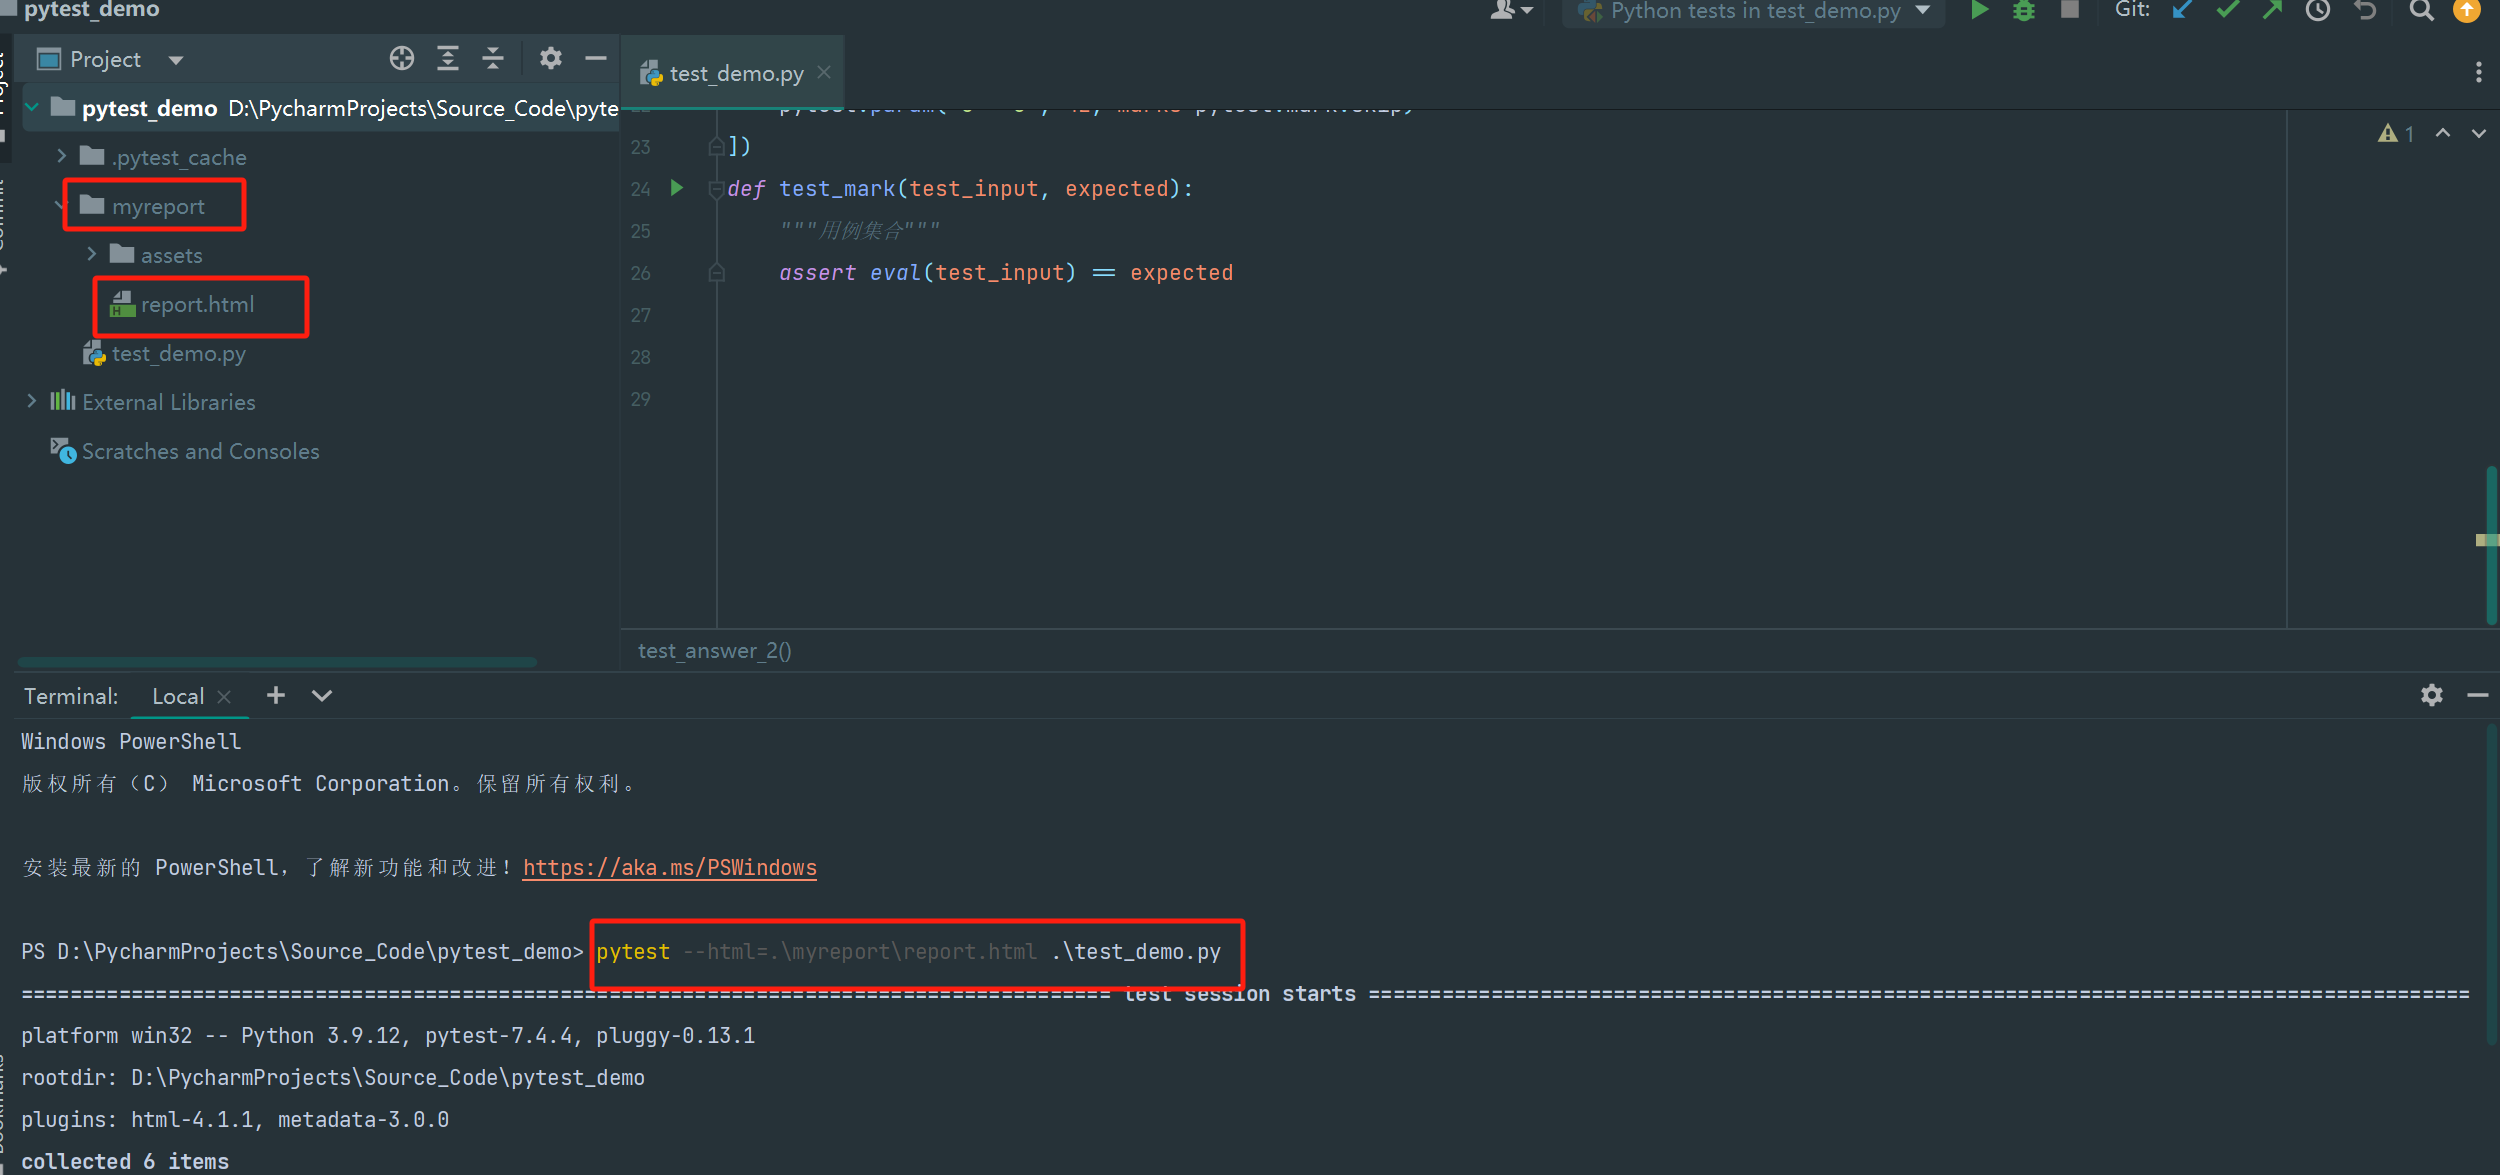Add a new terminal session
2500x1175 pixels.
pyautogui.click(x=276, y=695)
